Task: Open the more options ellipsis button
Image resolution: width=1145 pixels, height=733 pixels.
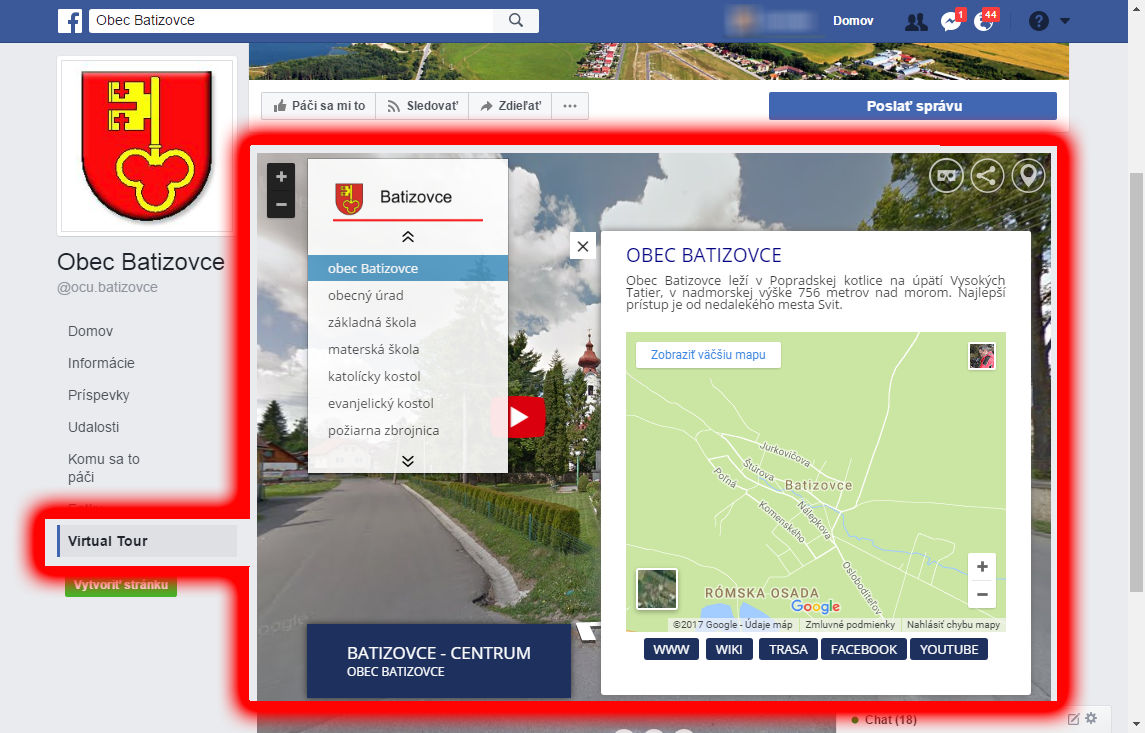Action: [570, 106]
